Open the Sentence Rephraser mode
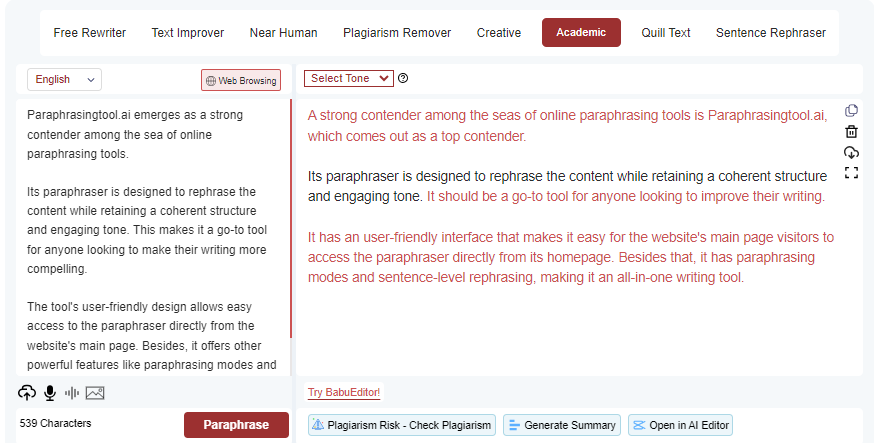 [771, 33]
